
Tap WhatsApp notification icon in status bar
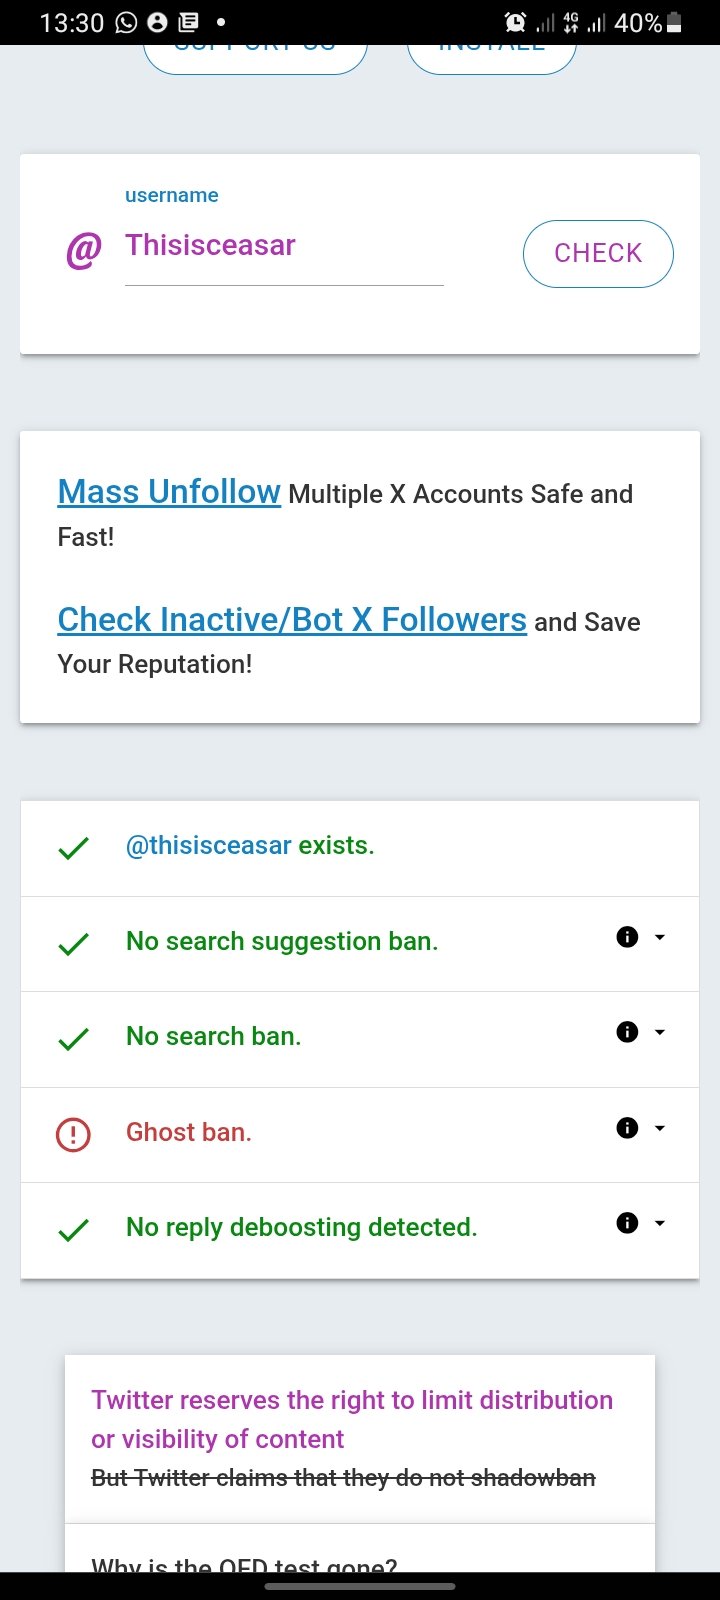[126, 22]
